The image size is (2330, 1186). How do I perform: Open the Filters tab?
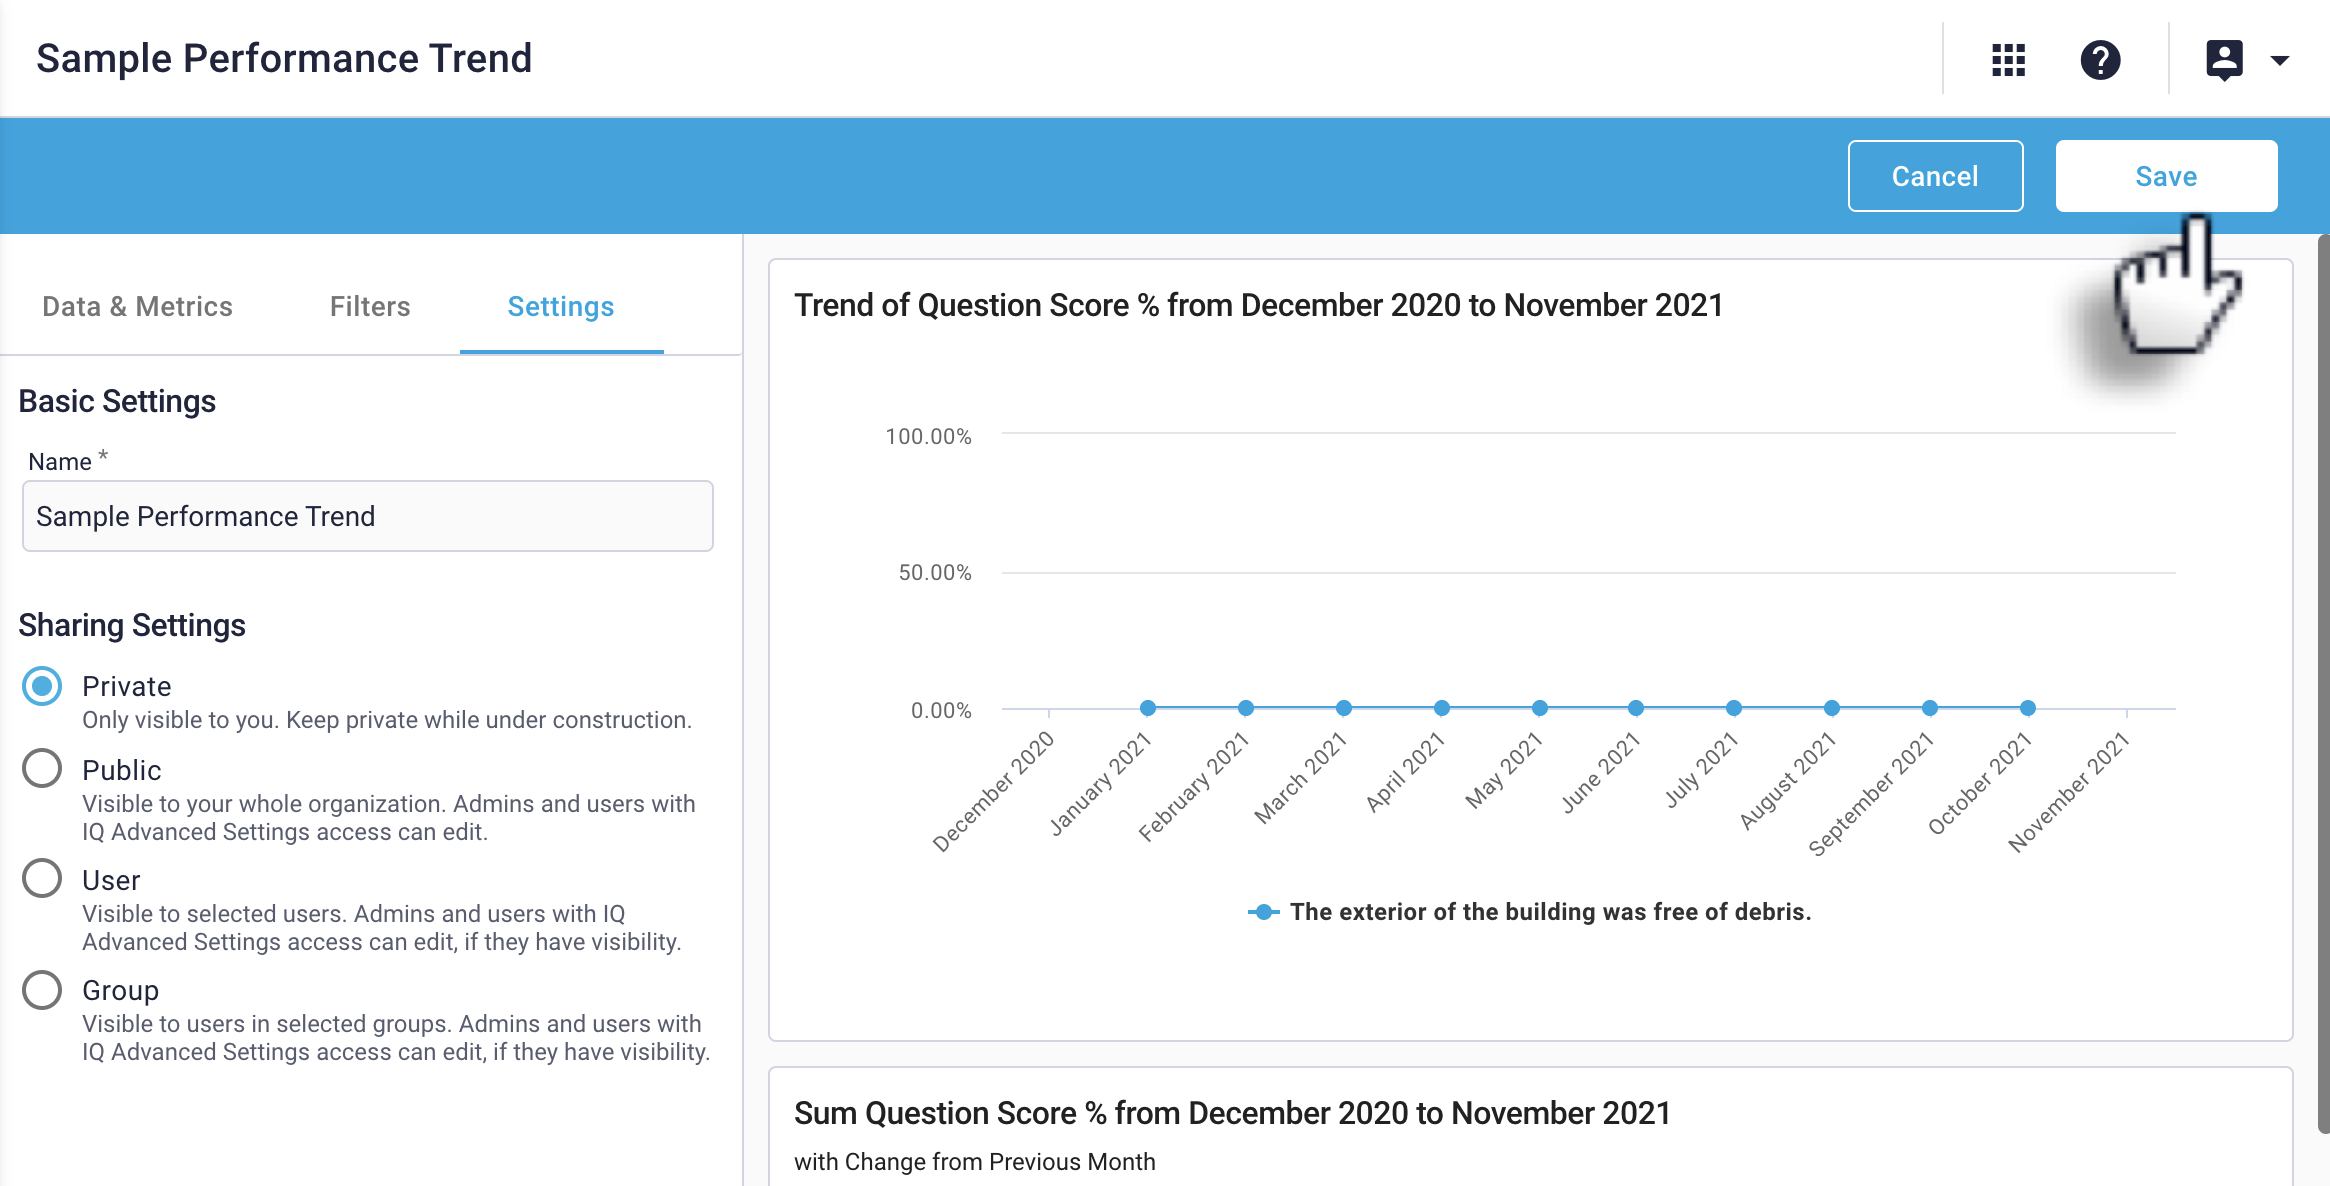click(370, 306)
